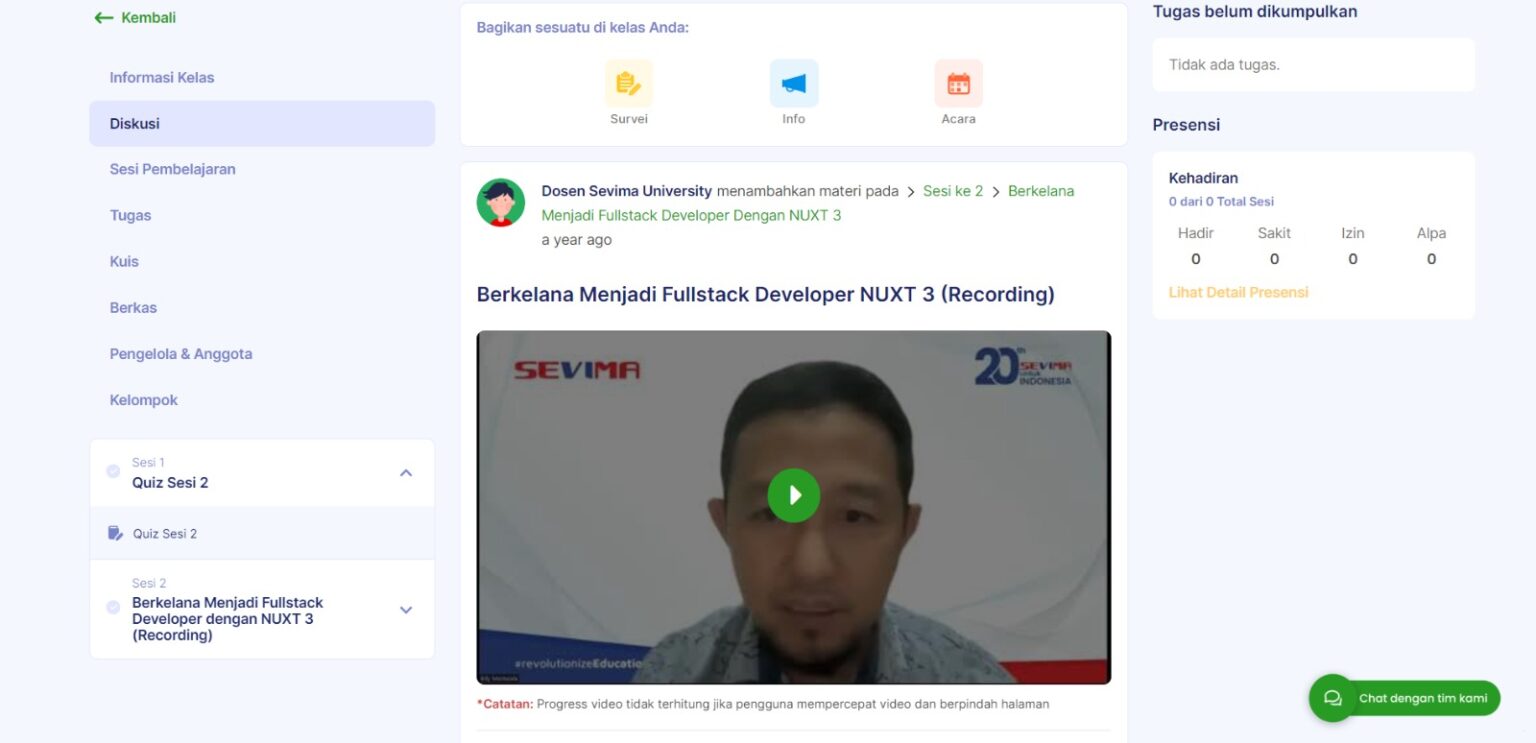This screenshot has width=1536, height=743.
Task: Open the Tugas menu item
Action: [x=130, y=215]
